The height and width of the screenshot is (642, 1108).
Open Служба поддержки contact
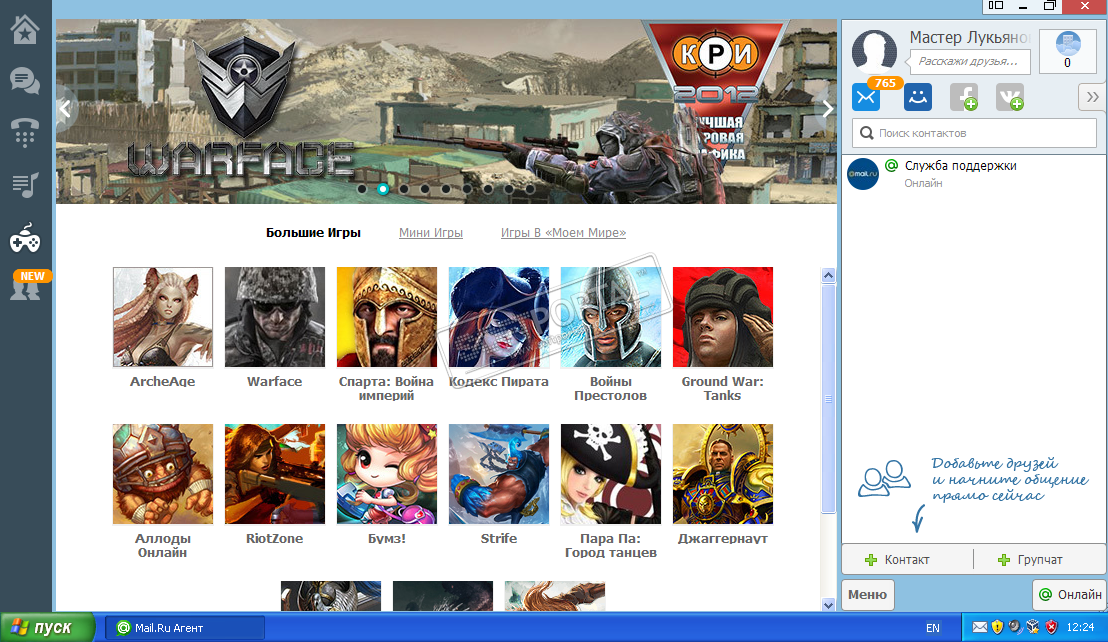tap(974, 174)
